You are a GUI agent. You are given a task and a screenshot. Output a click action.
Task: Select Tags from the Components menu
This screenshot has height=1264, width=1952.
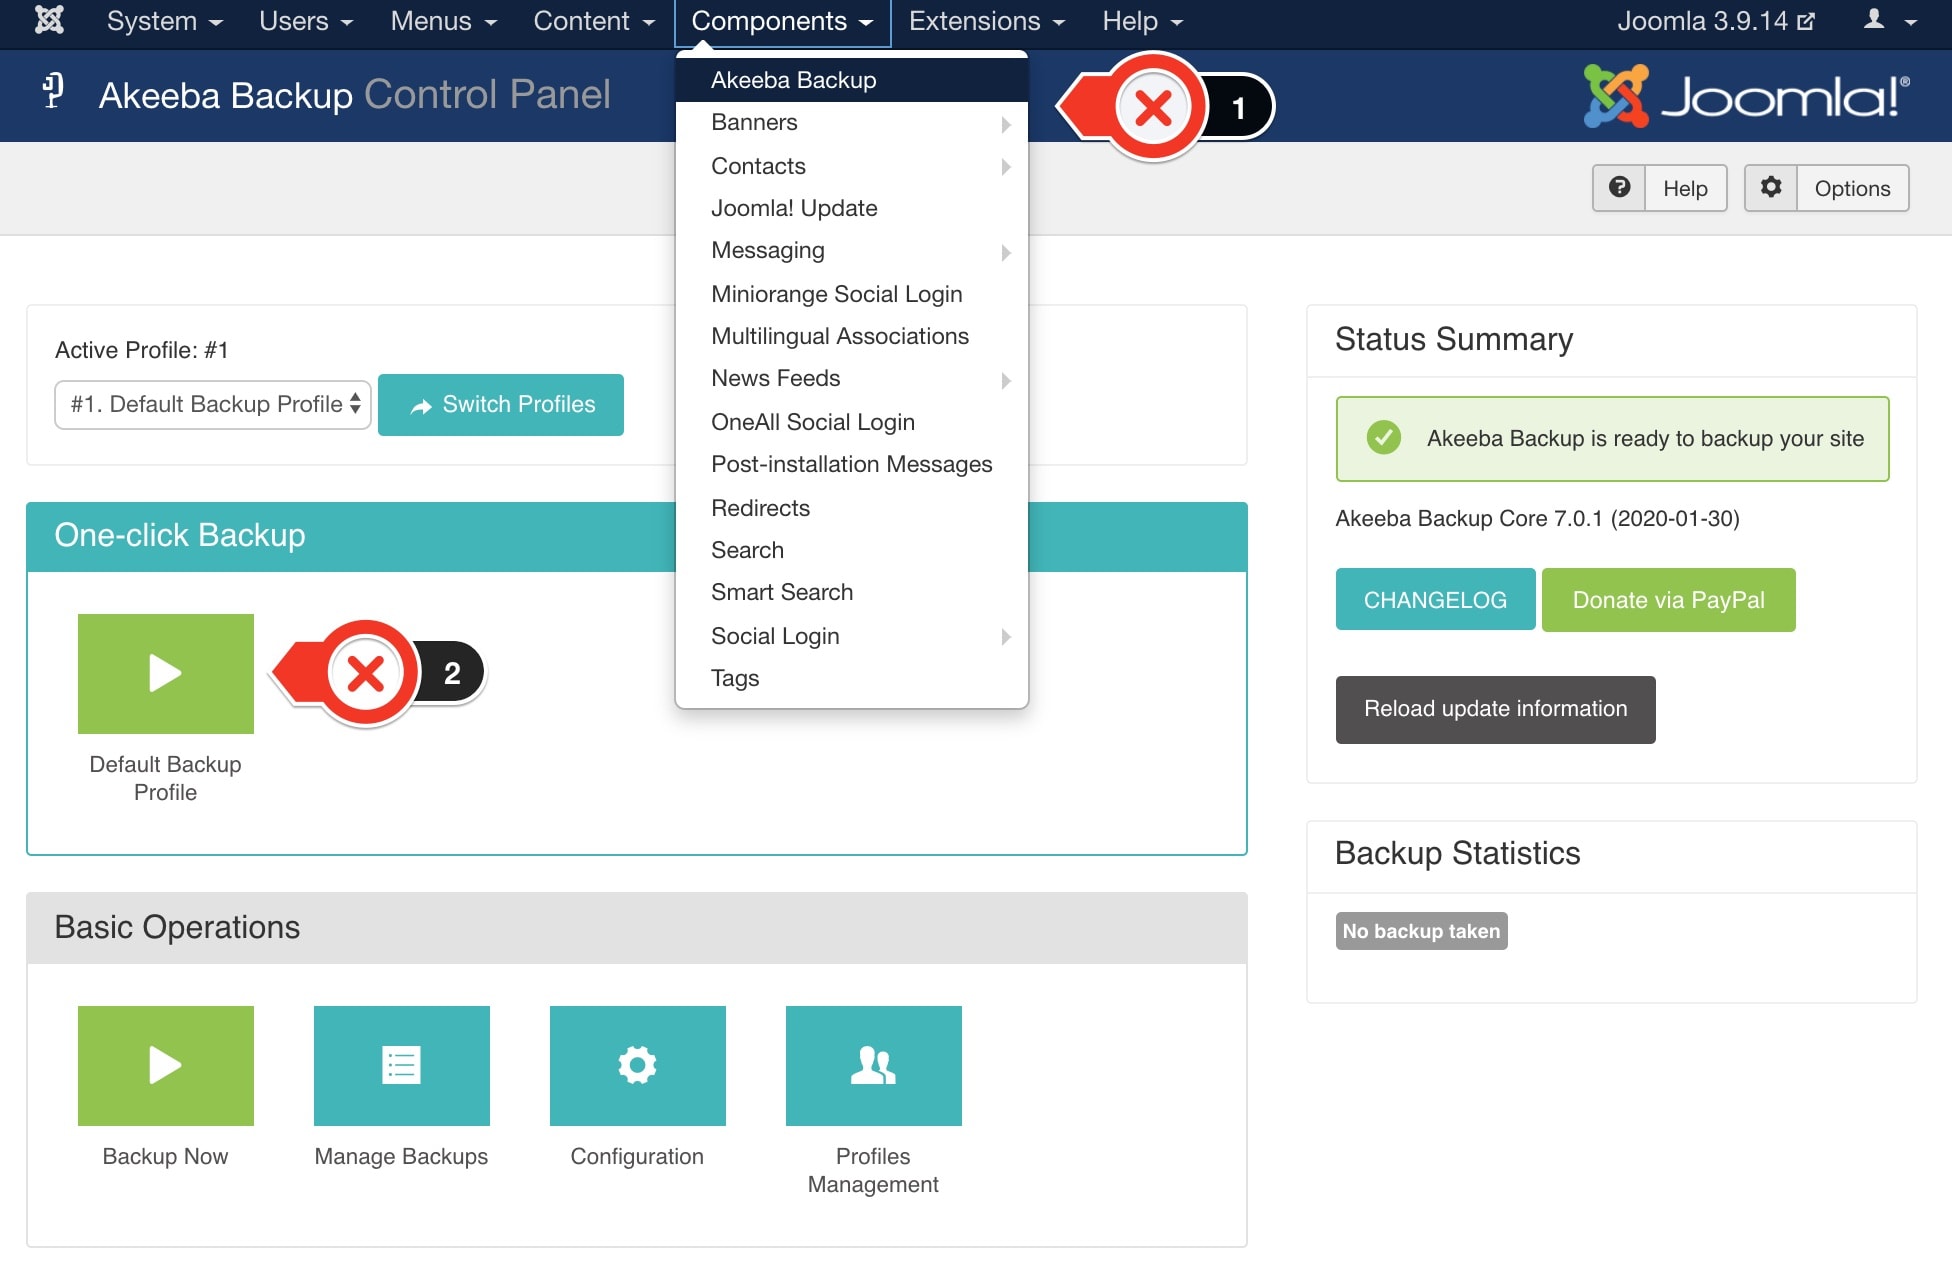[852, 678]
